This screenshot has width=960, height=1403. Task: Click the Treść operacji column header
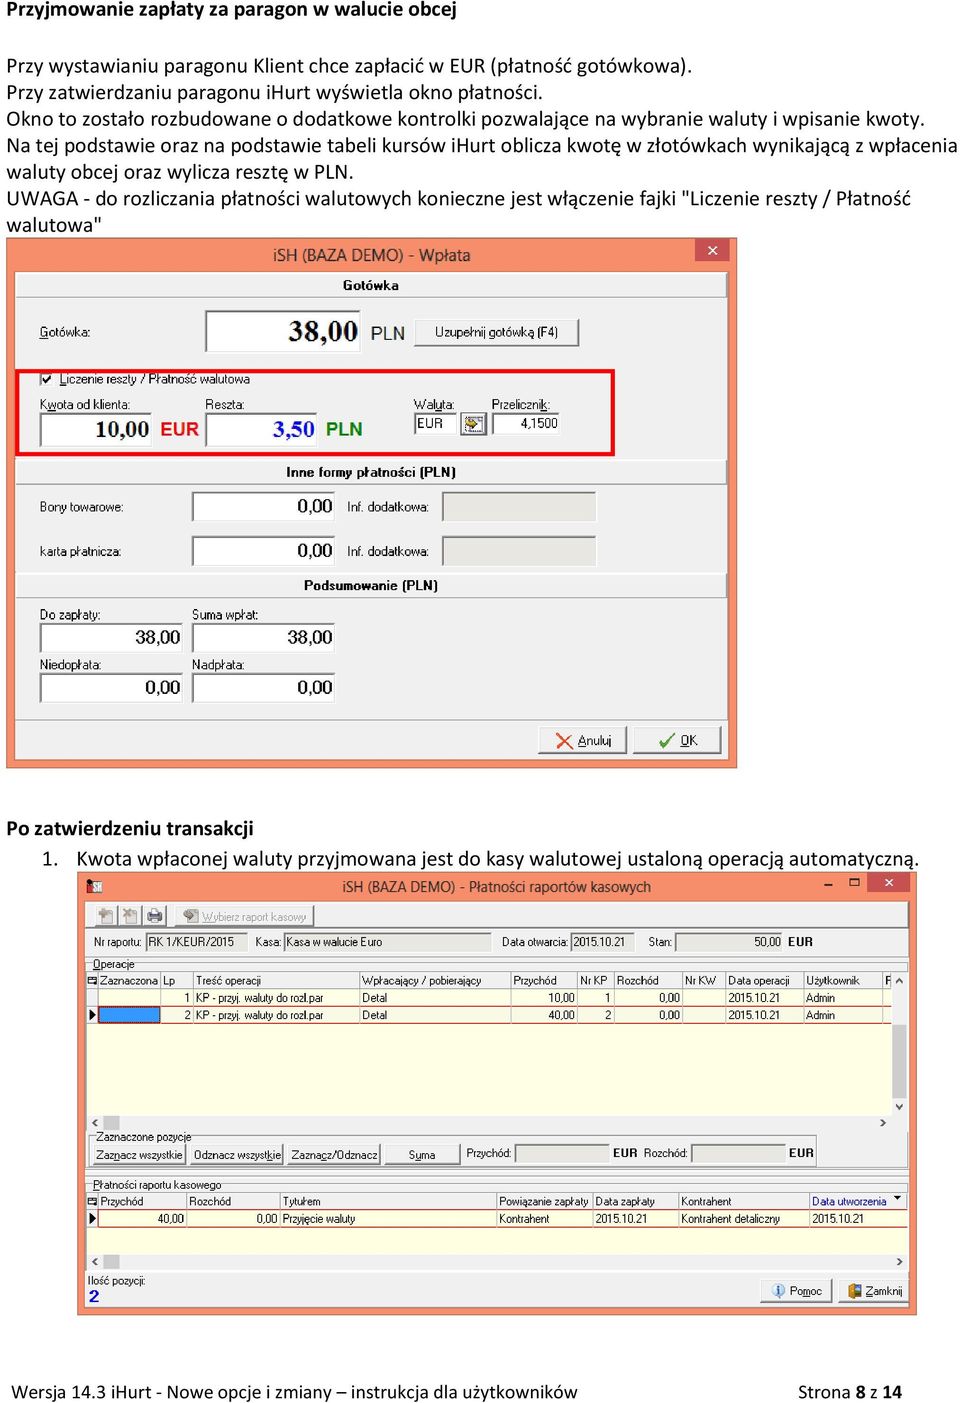click(x=276, y=981)
